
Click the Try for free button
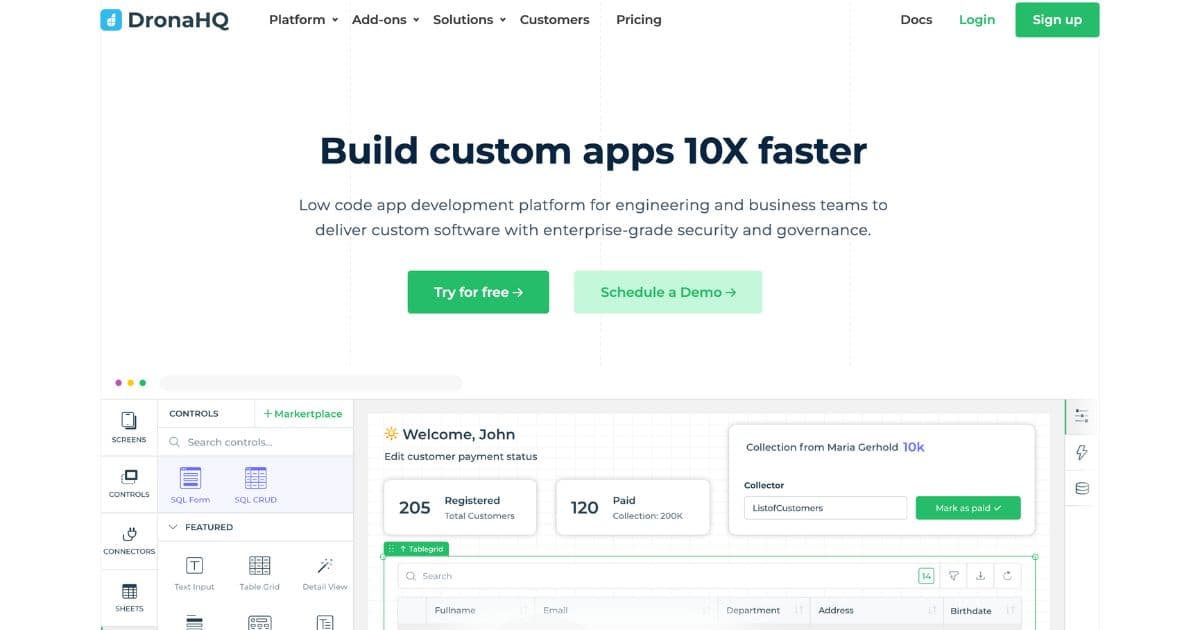478,292
